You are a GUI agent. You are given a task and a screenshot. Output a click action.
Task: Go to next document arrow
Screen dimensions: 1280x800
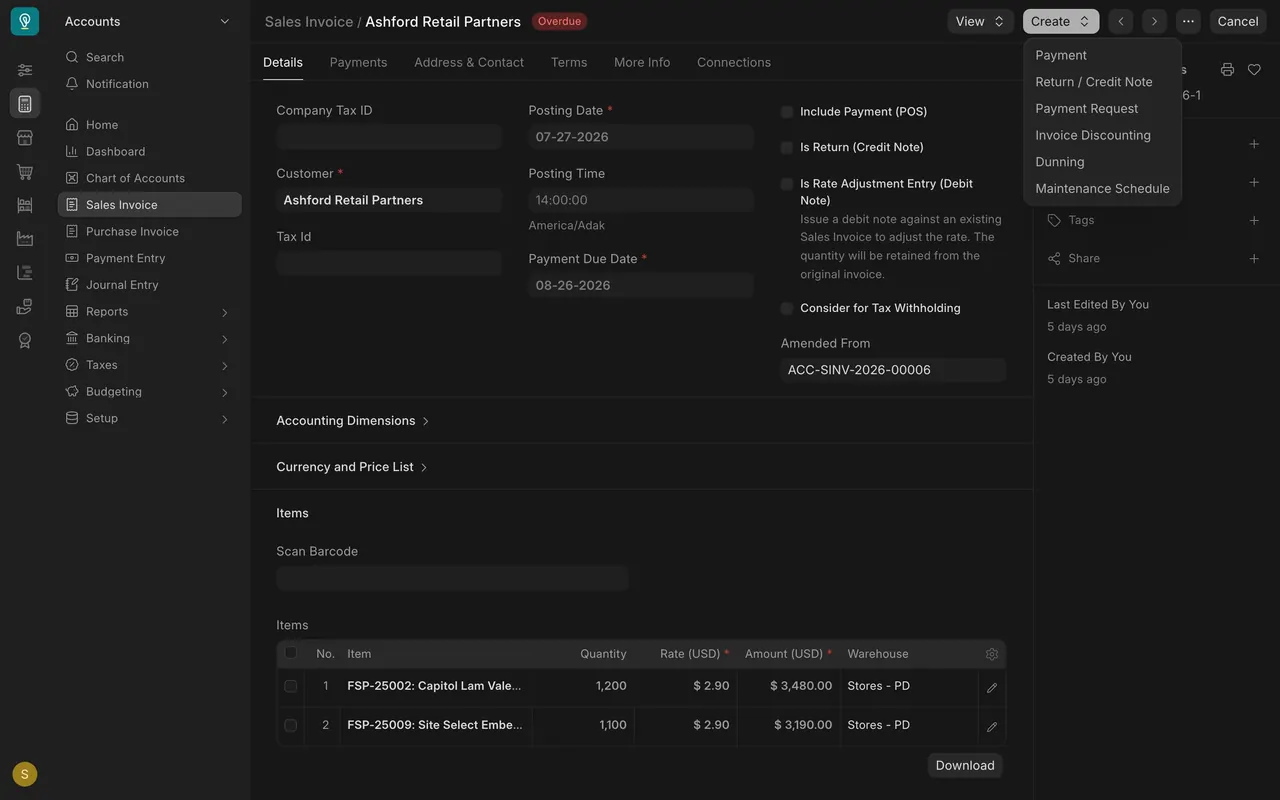point(1154,21)
